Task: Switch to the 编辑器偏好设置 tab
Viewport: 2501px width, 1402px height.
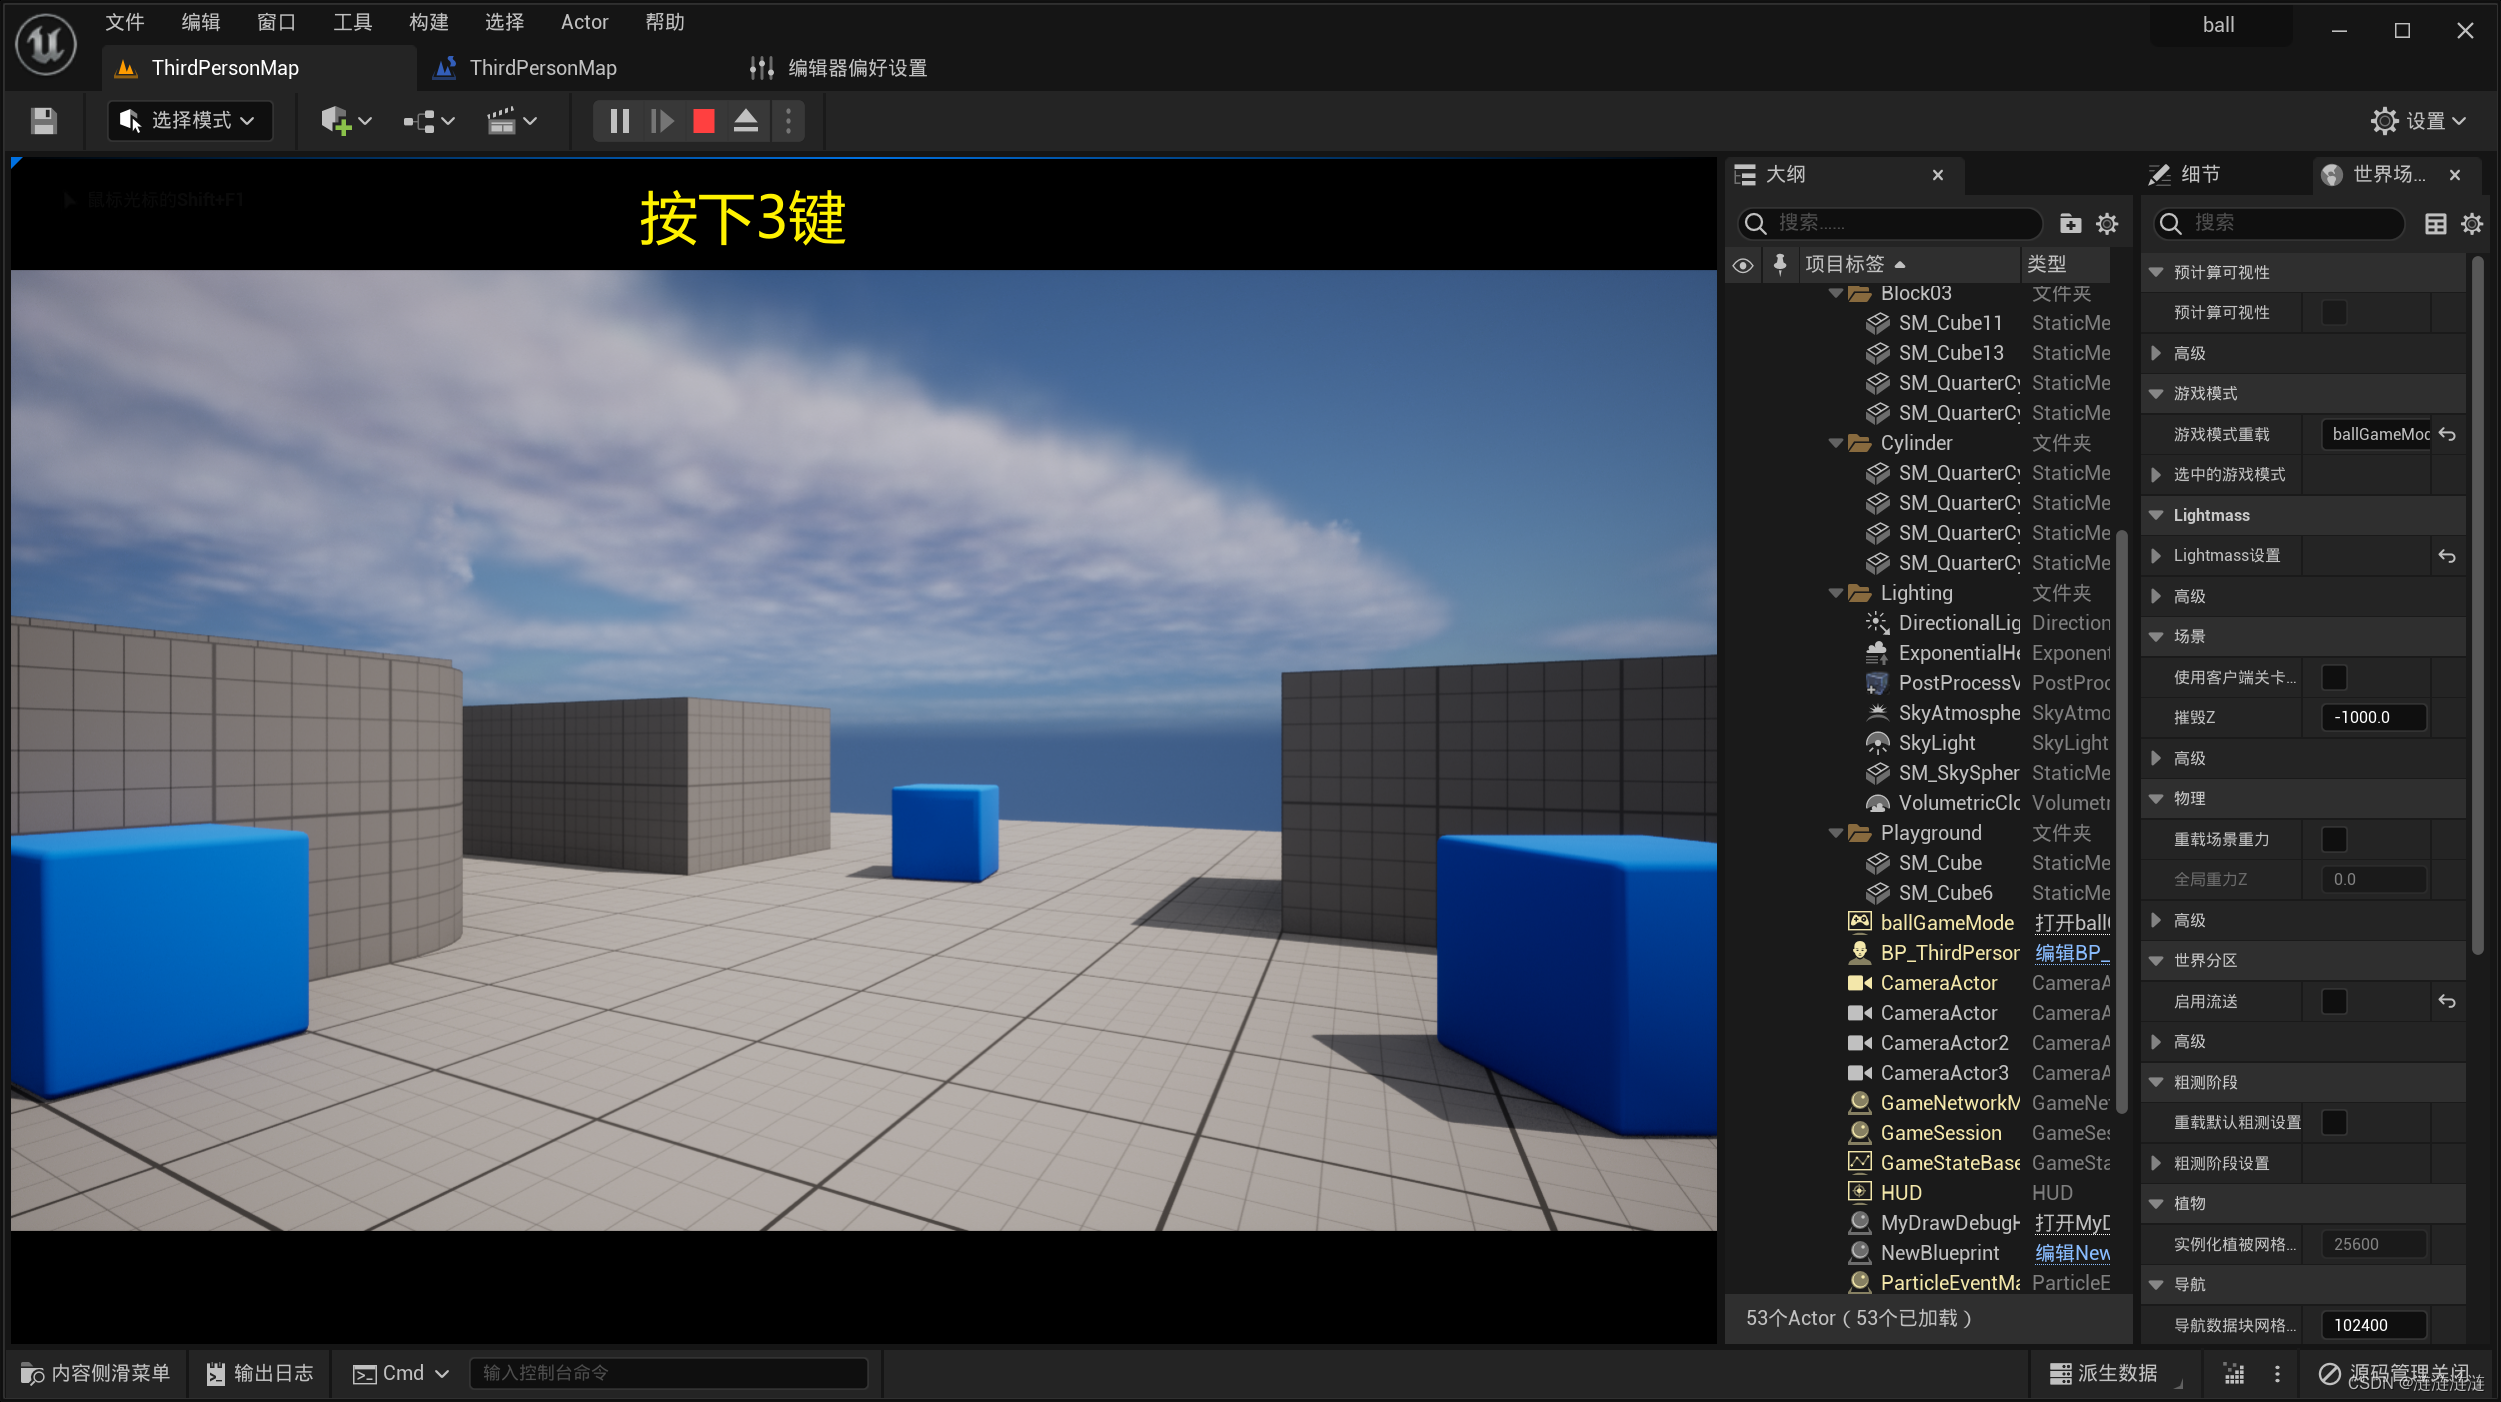Action: pos(855,68)
